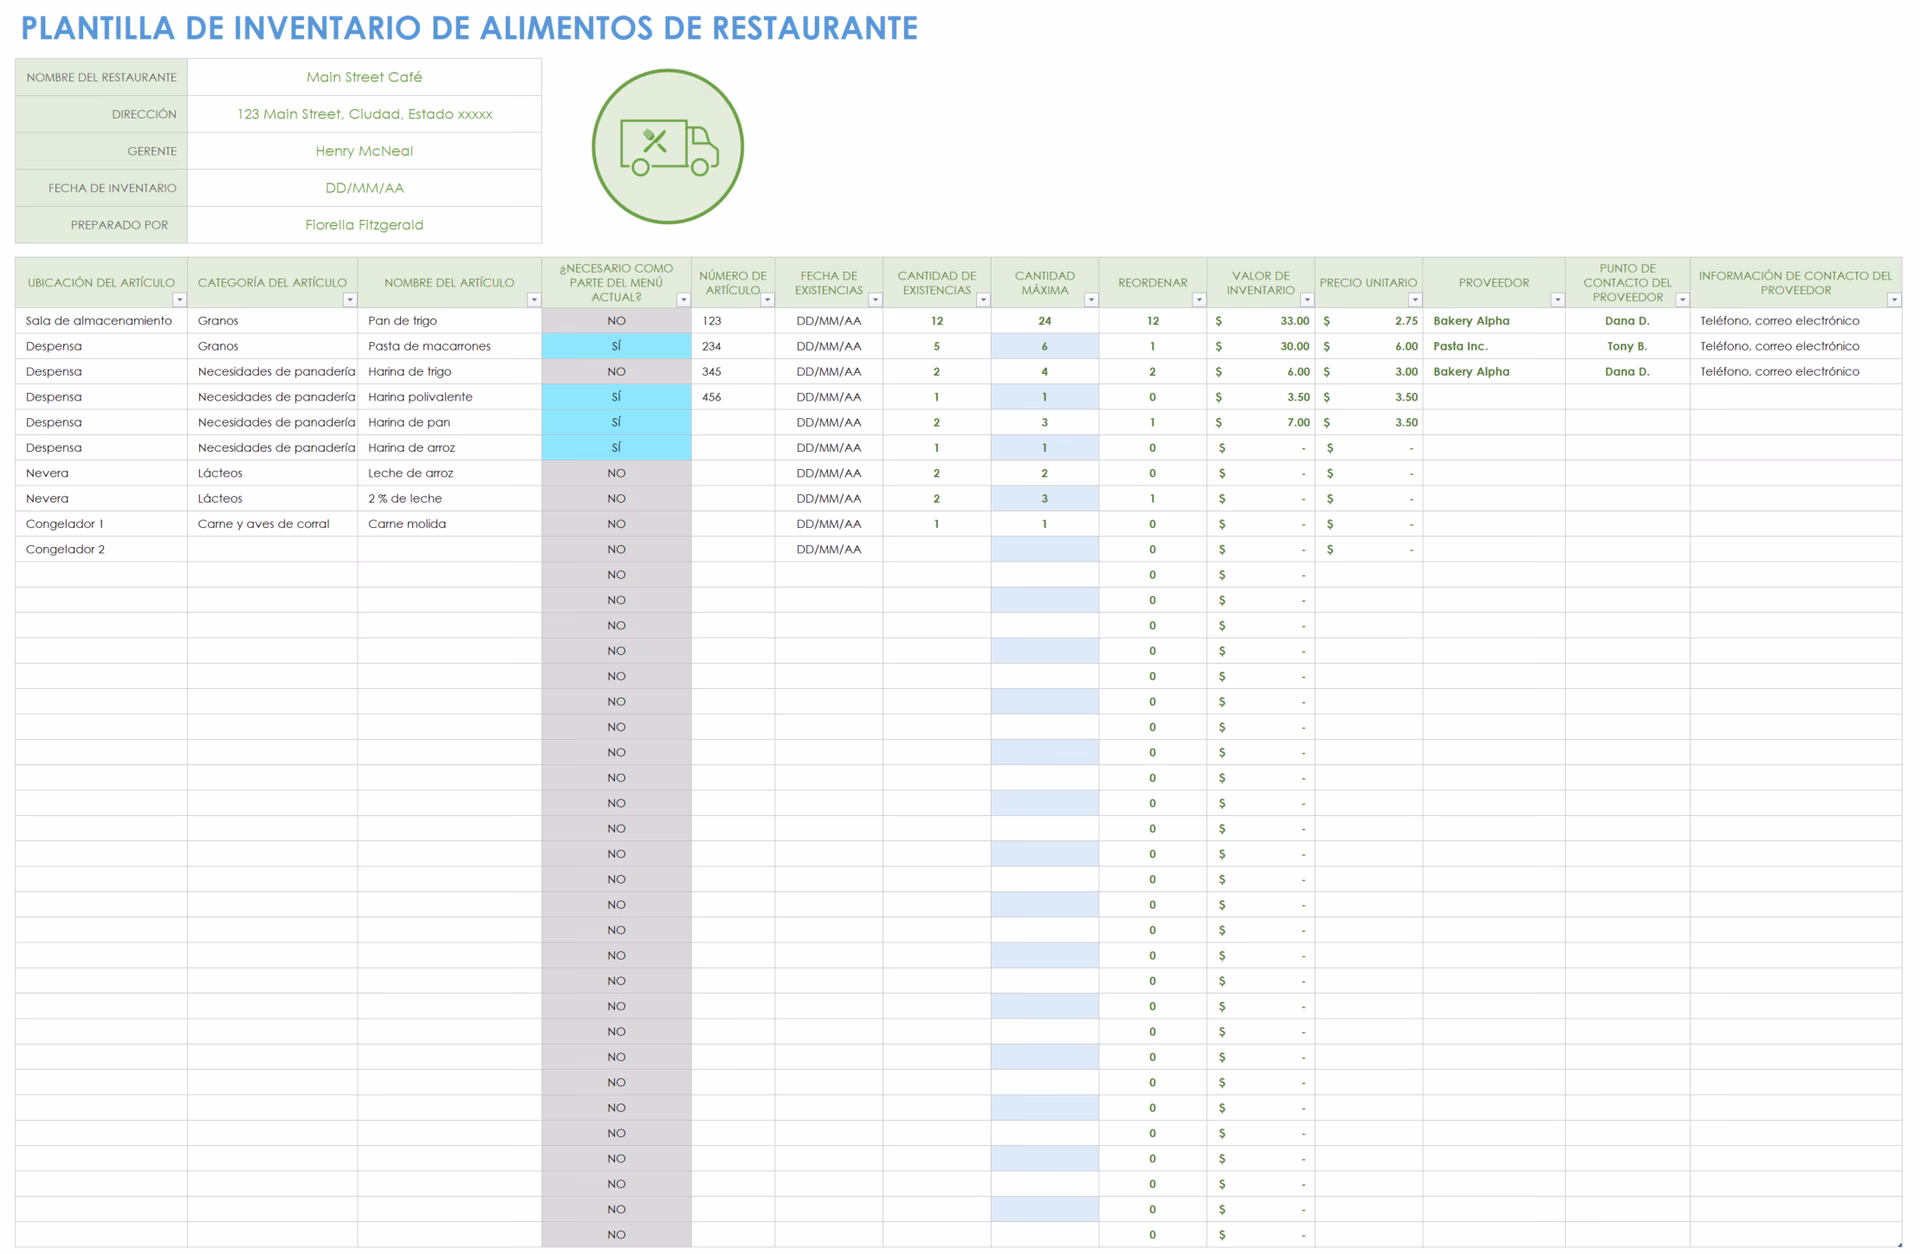Toggle SÍ for Harina de arroz row
This screenshot has width=1920, height=1254.
[615, 447]
